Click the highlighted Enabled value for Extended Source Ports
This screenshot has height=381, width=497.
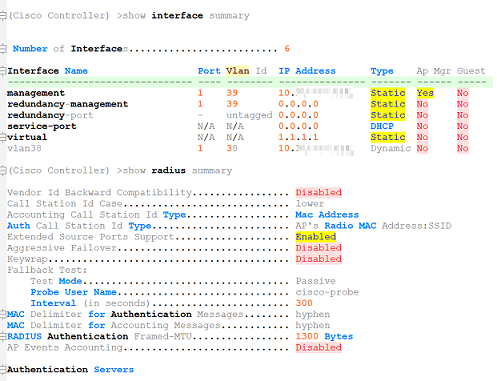(x=316, y=237)
